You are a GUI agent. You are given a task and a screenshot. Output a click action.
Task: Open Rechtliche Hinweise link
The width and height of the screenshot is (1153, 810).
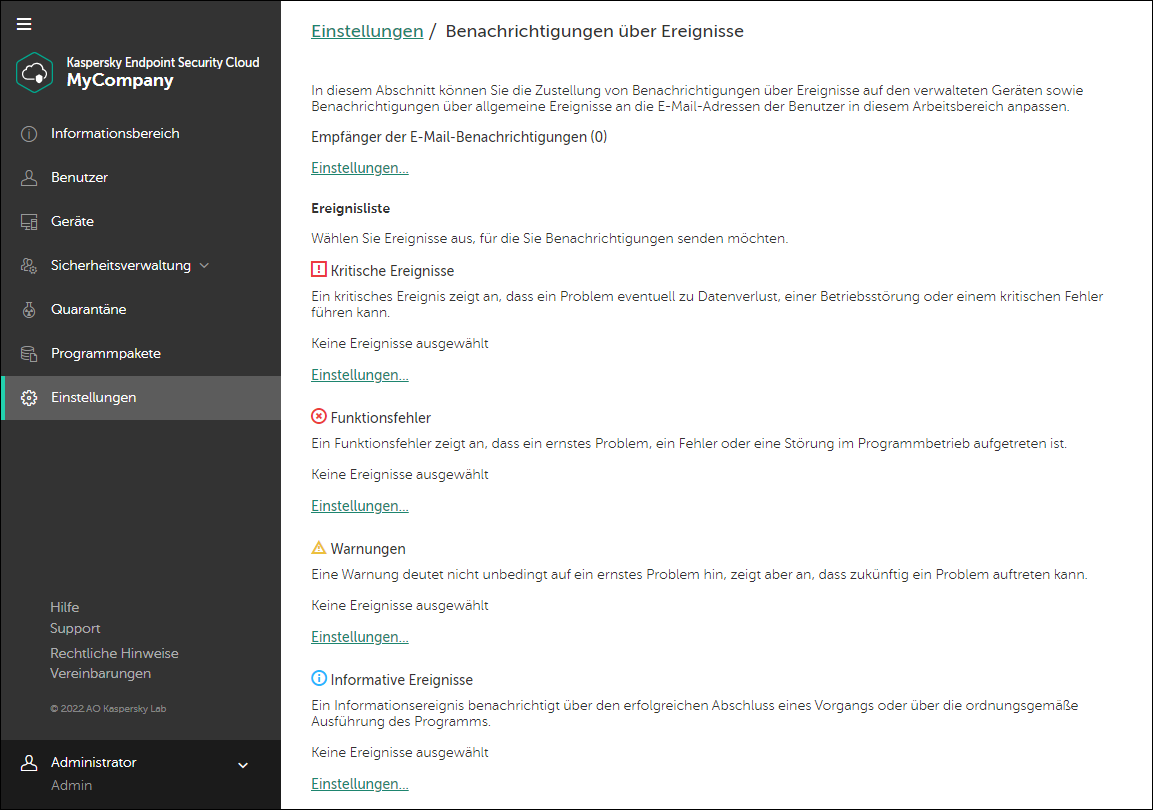[114, 653]
